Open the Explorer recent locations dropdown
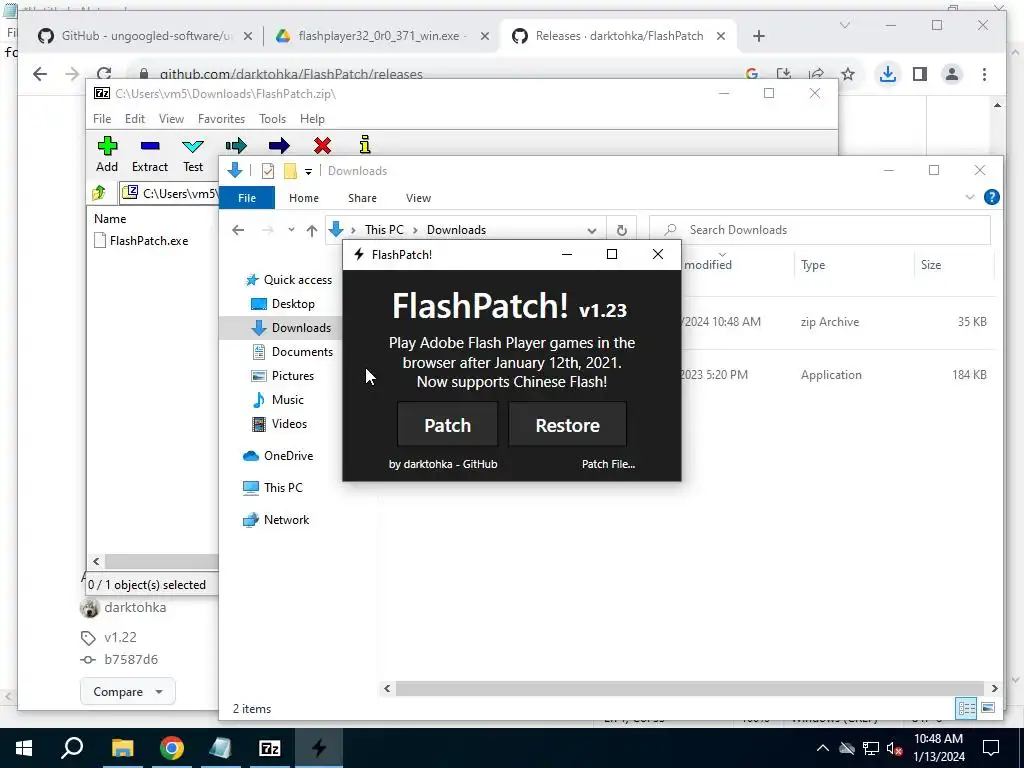The height and width of the screenshot is (768, 1024). tap(291, 230)
